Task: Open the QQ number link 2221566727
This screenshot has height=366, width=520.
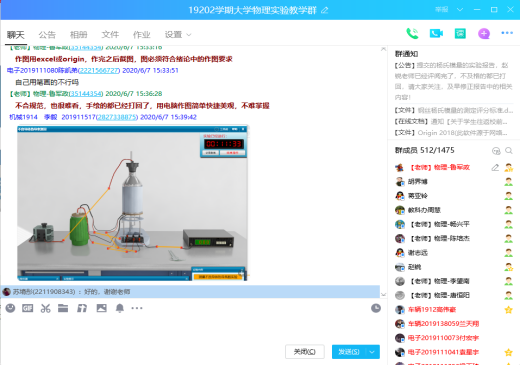Action: [99, 70]
